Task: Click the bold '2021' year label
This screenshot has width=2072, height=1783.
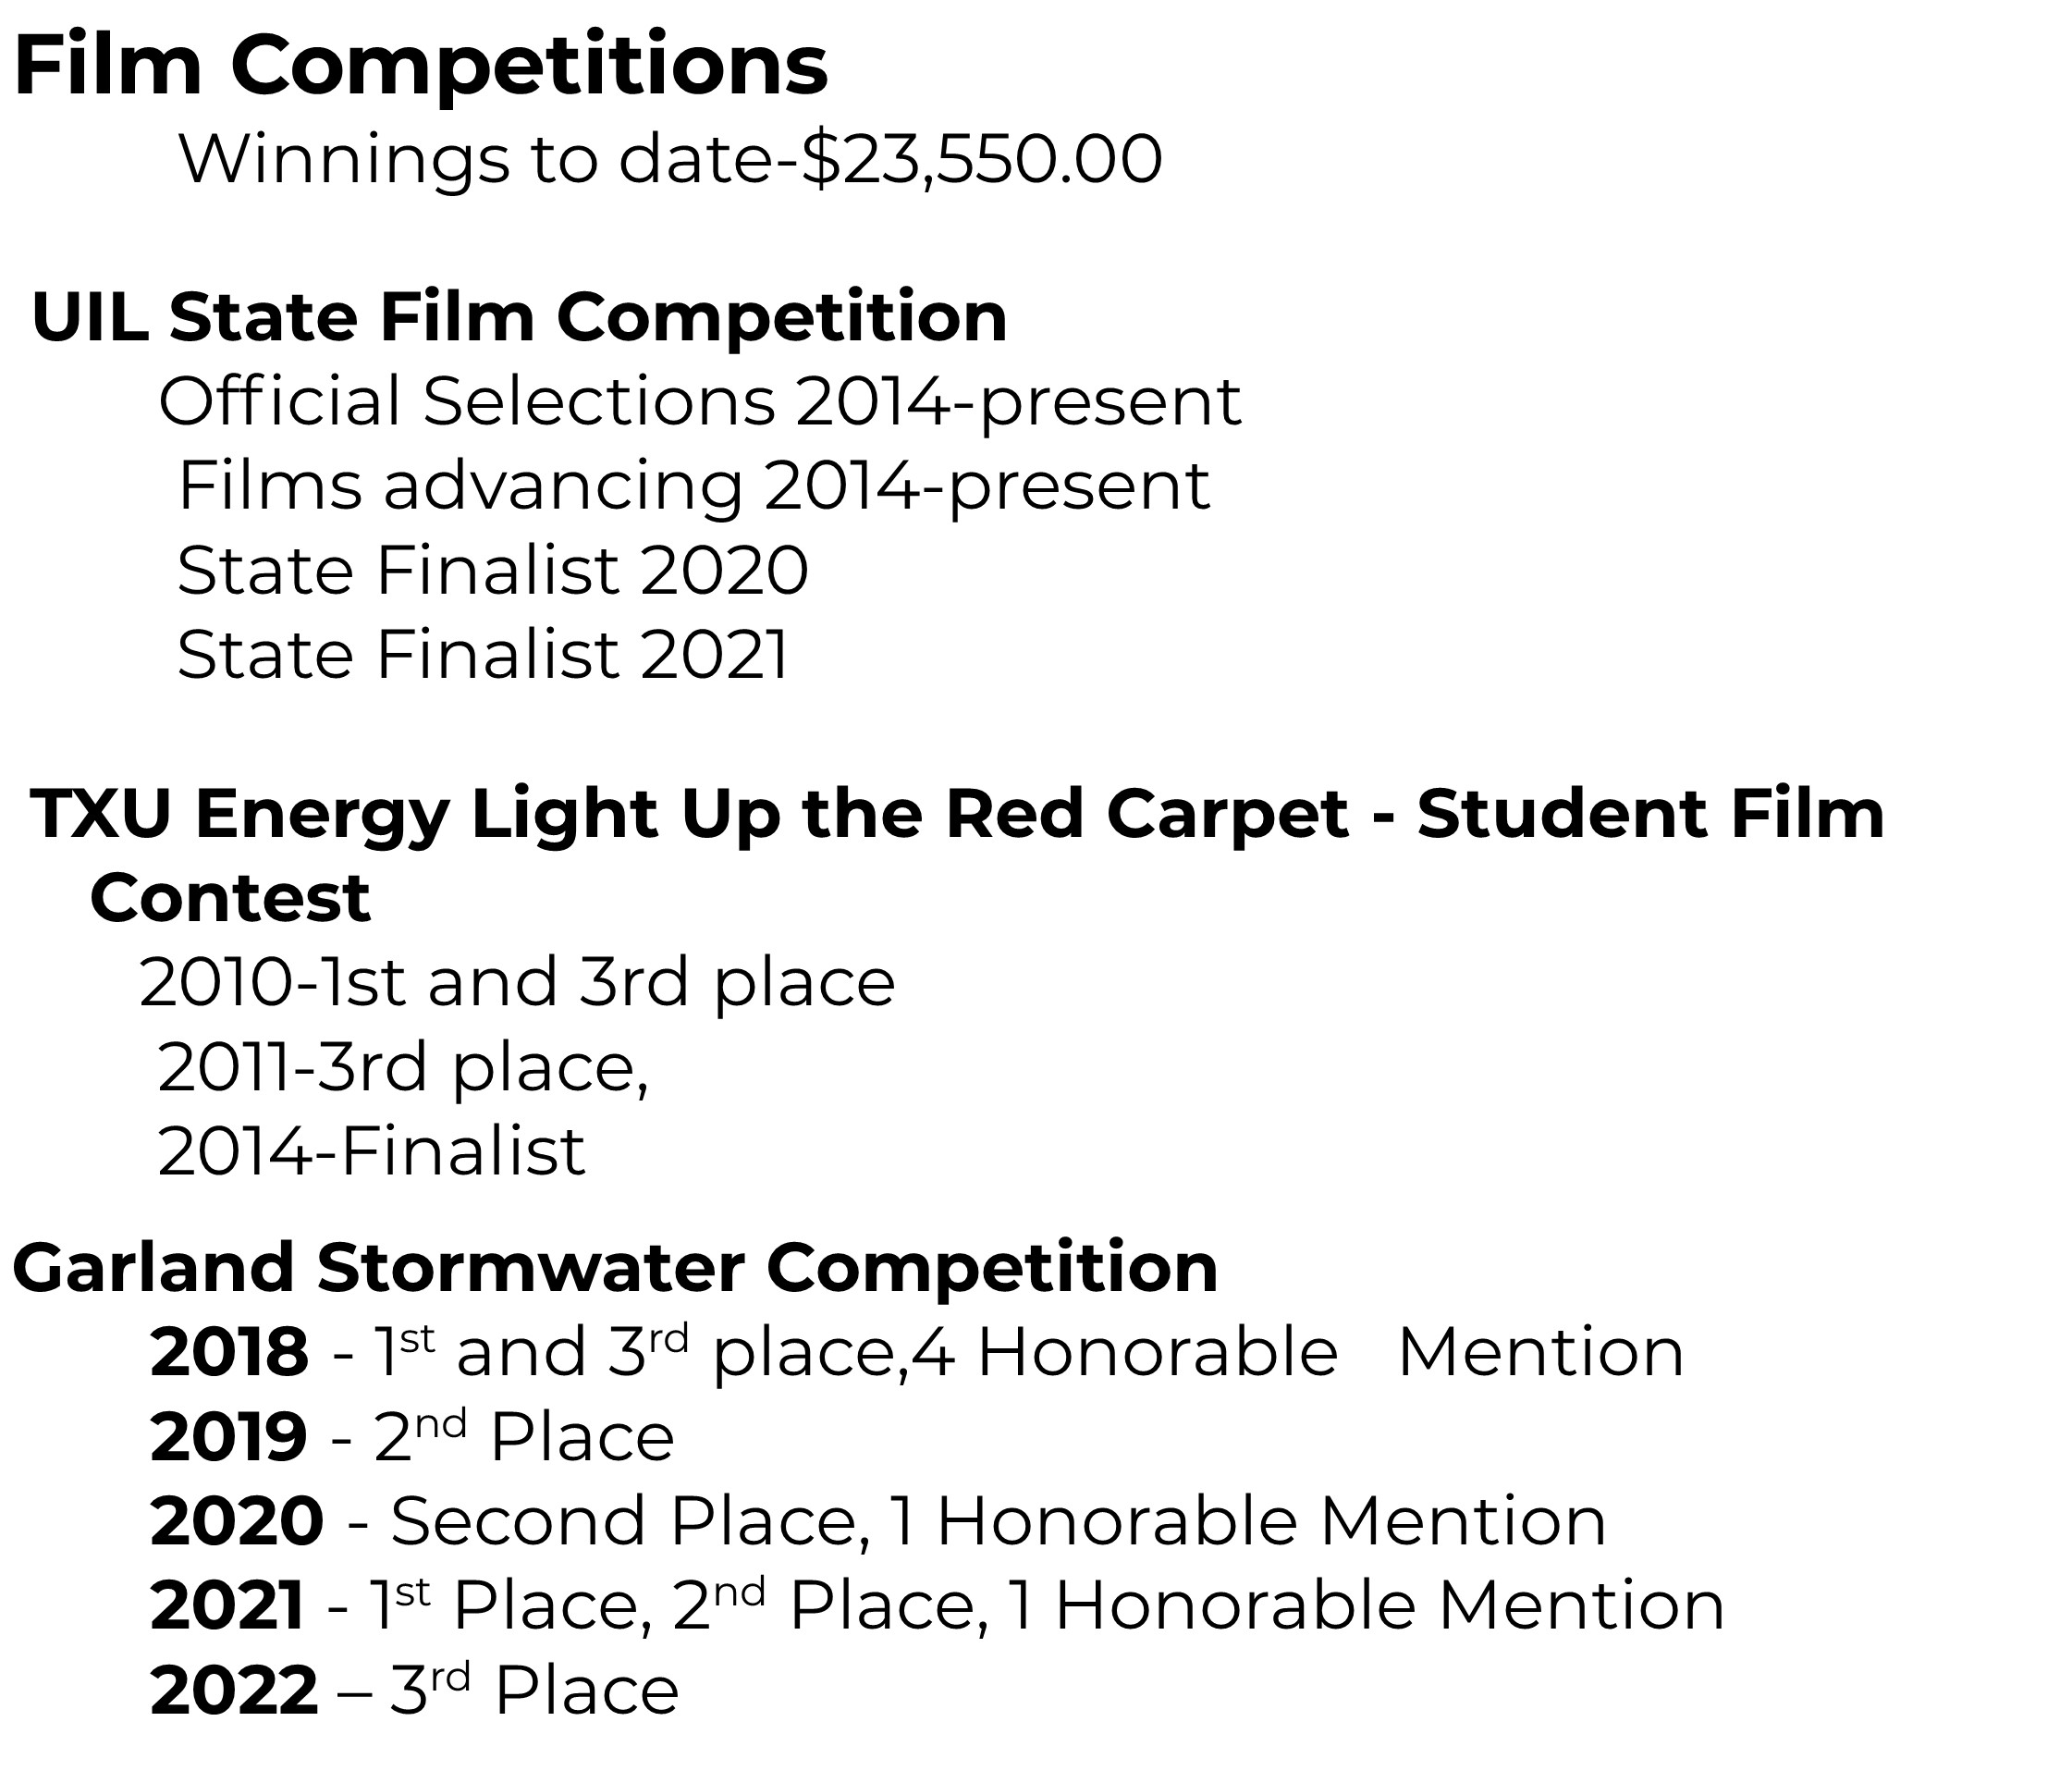Action: (x=227, y=1607)
